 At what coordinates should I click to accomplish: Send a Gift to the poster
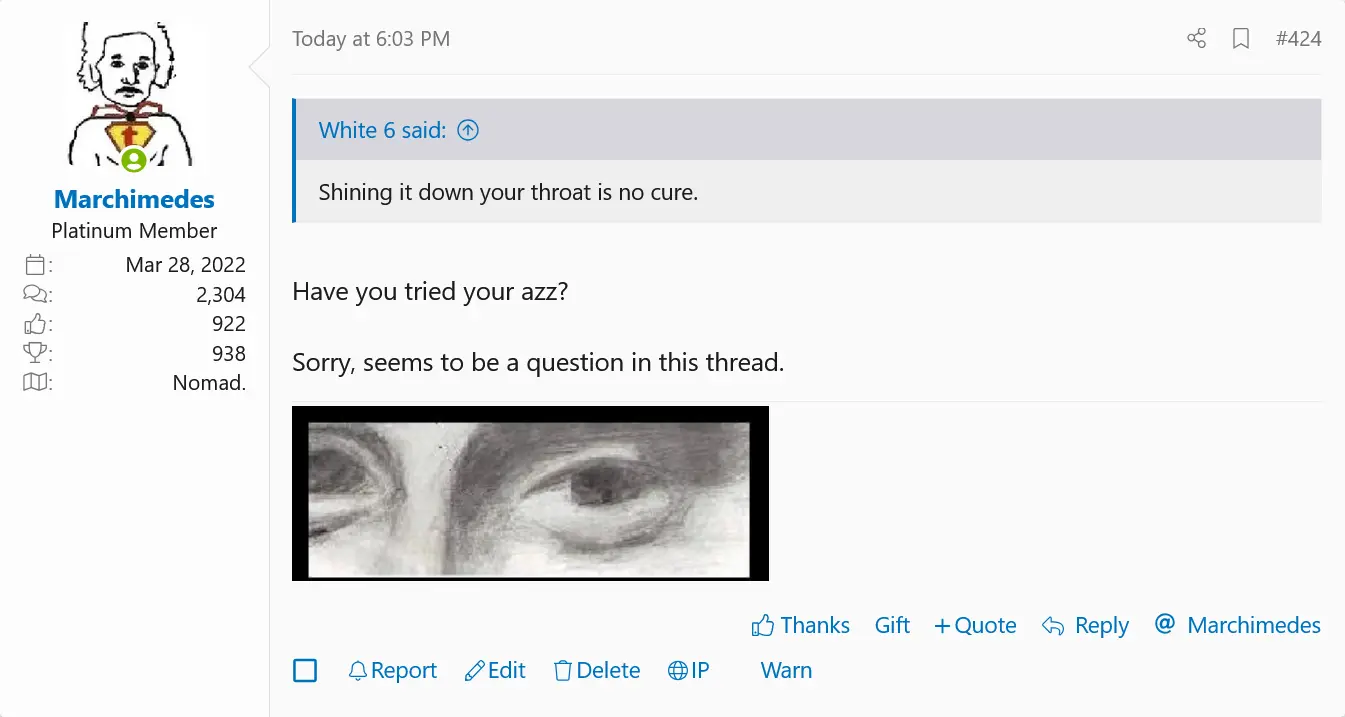[x=892, y=626]
